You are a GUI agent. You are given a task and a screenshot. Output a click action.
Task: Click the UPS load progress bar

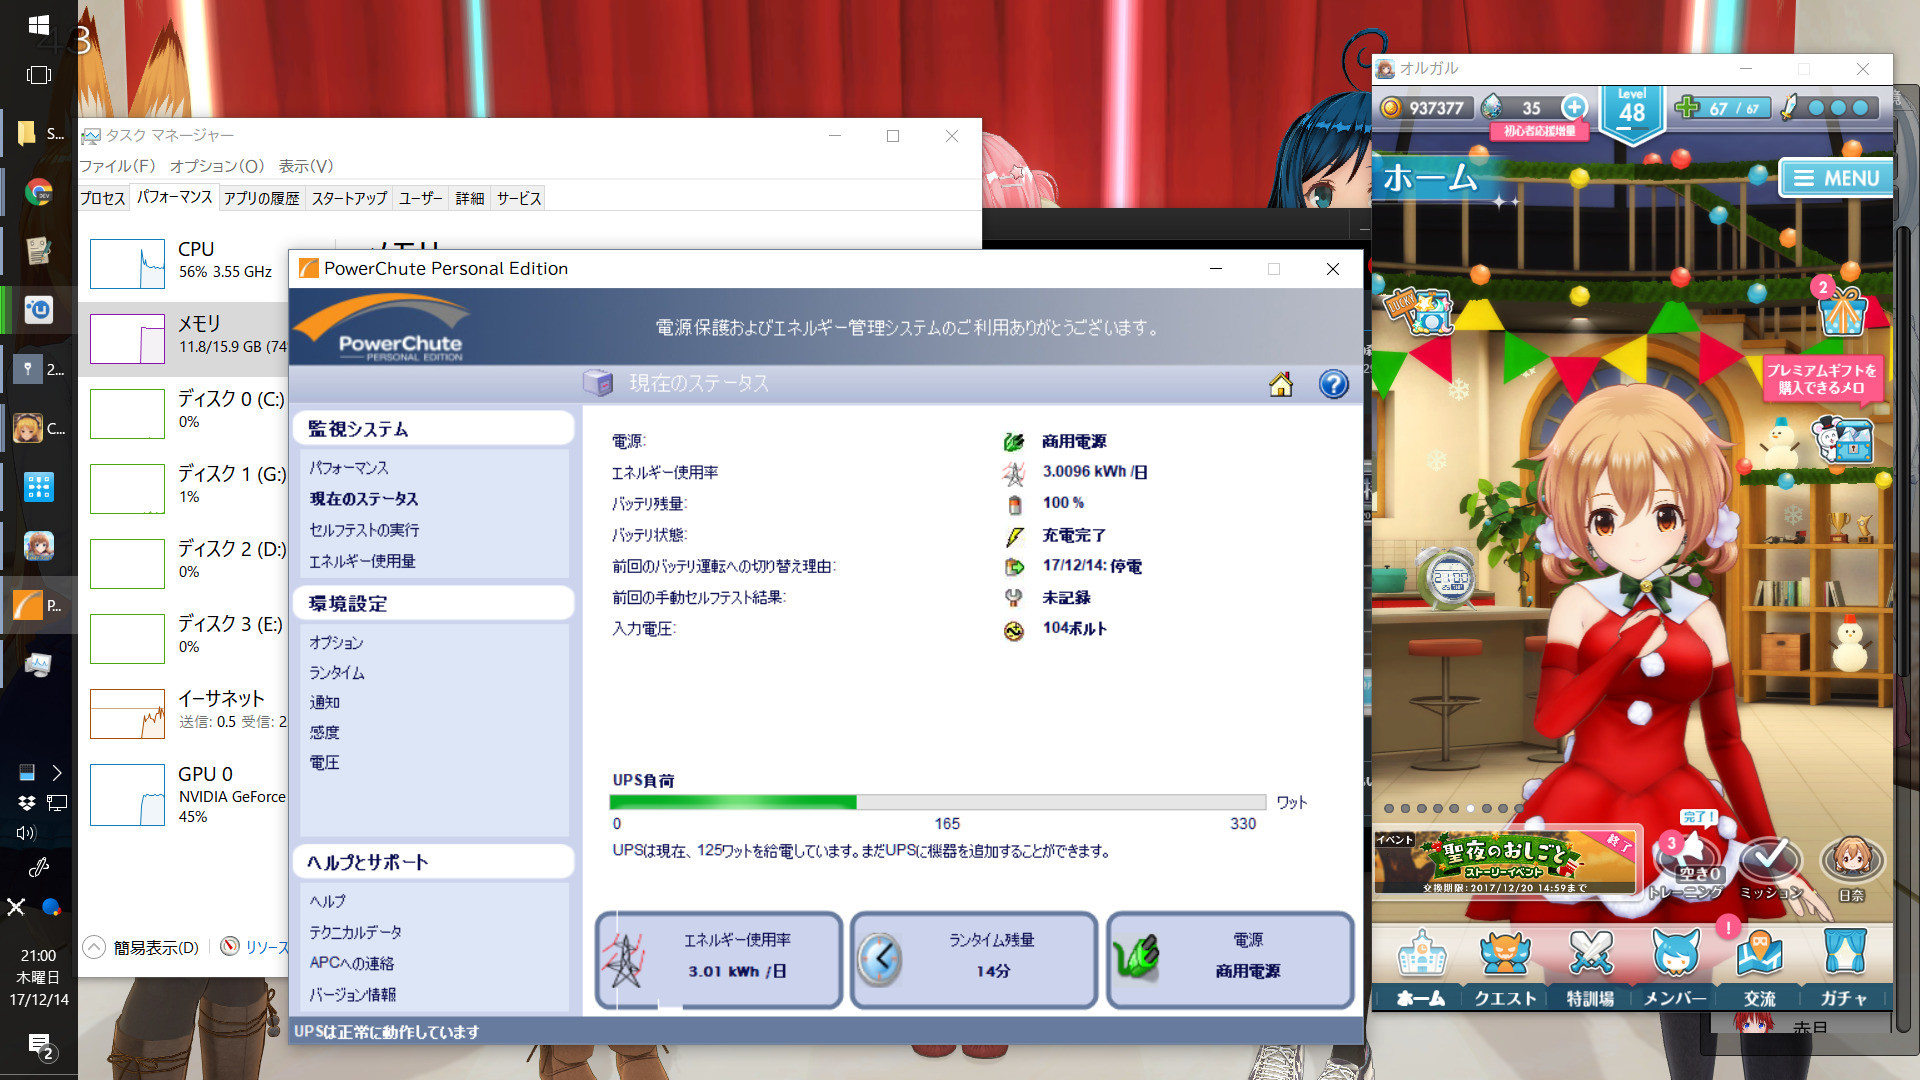[x=938, y=802]
